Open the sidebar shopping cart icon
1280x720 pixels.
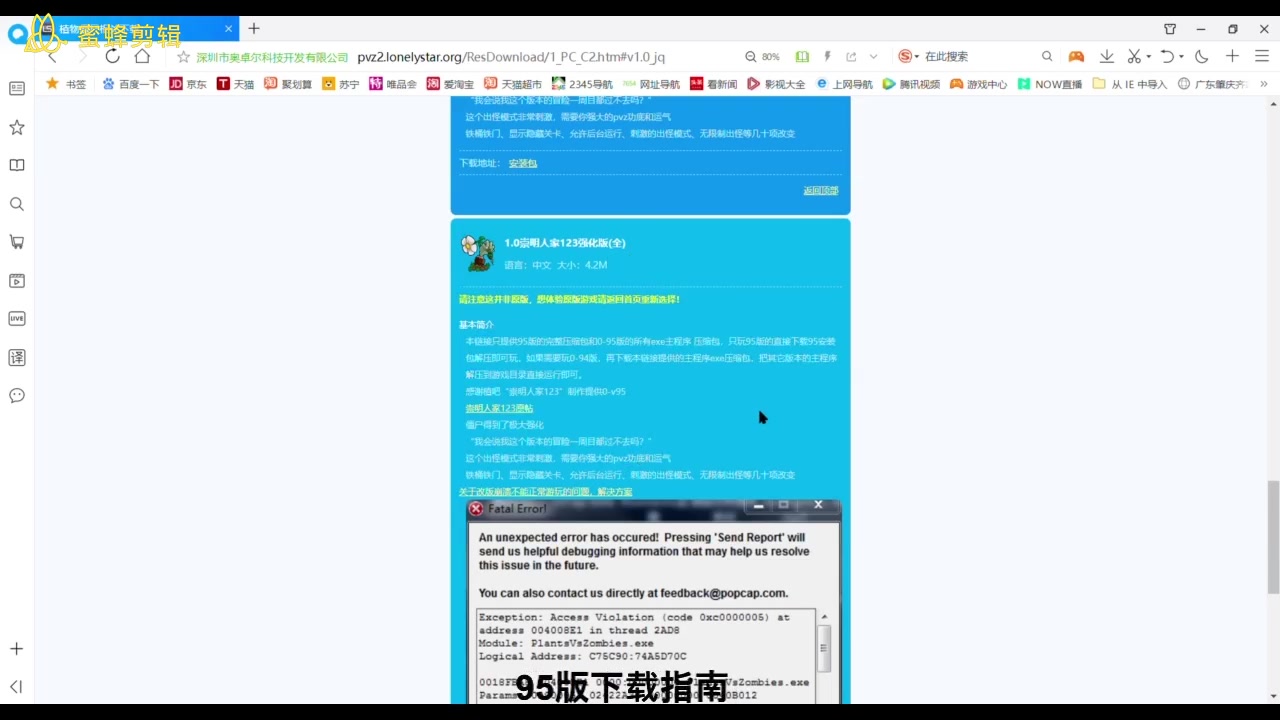coord(17,242)
